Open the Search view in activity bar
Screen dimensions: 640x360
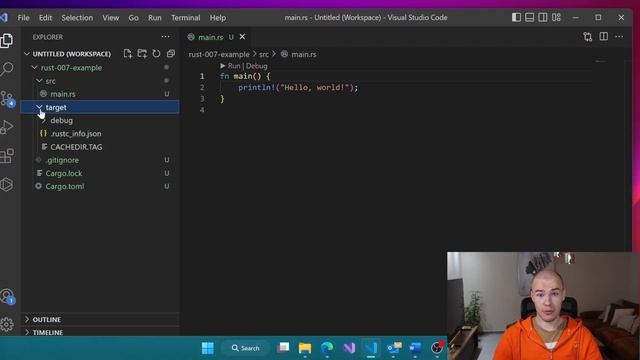tap(7, 69)
